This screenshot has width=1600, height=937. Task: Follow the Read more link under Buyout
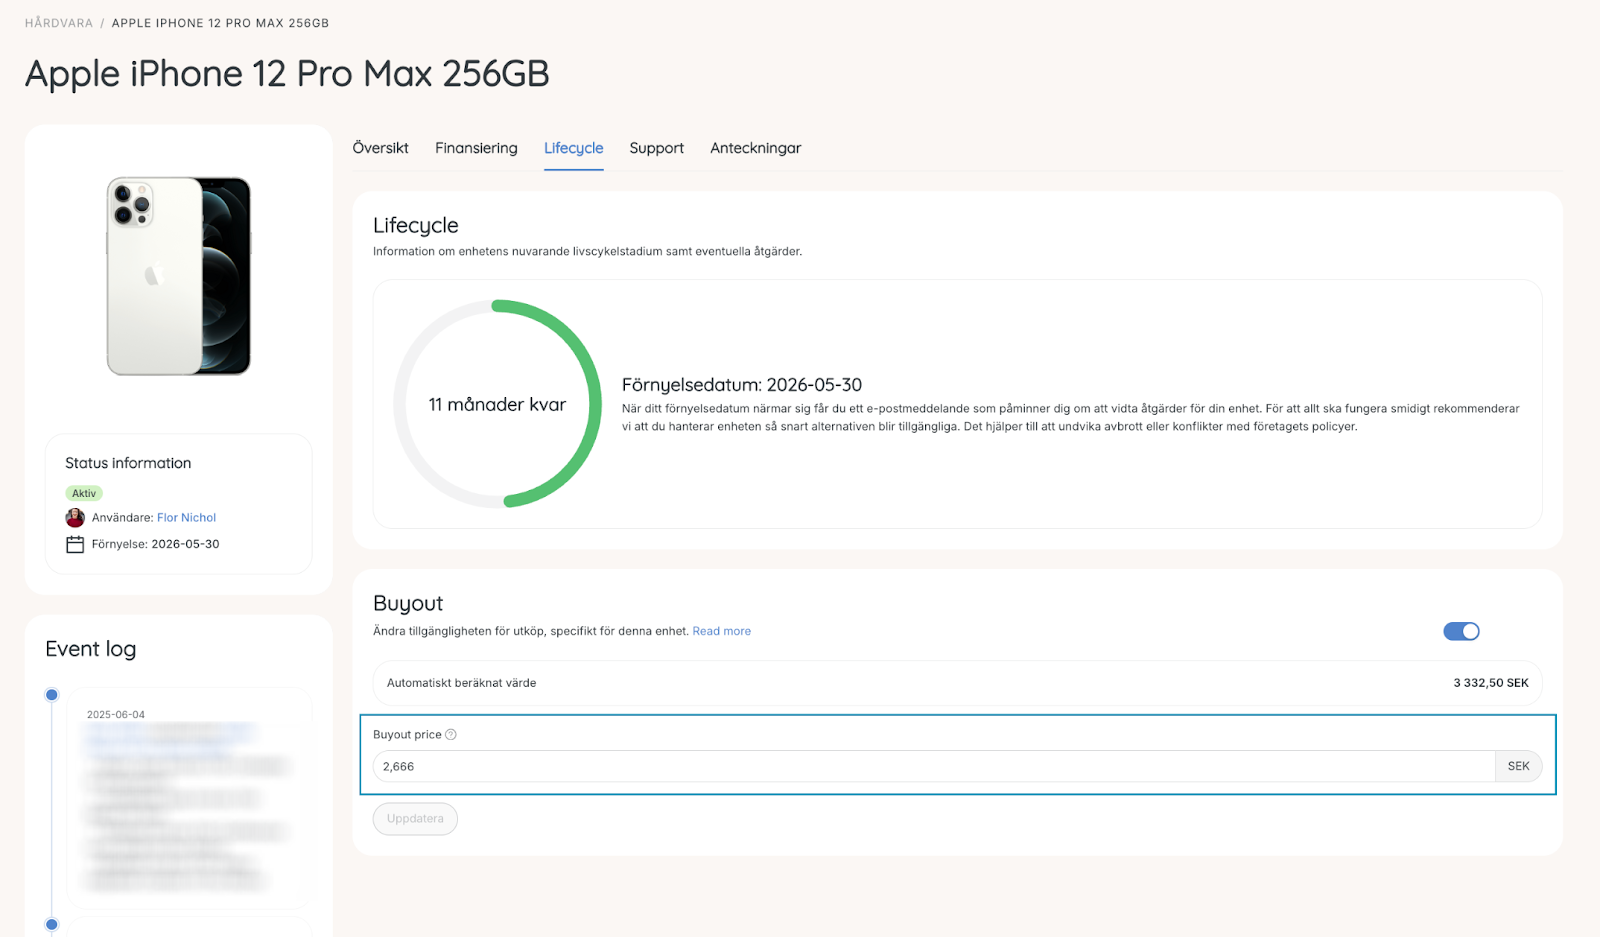click(721, 631)
